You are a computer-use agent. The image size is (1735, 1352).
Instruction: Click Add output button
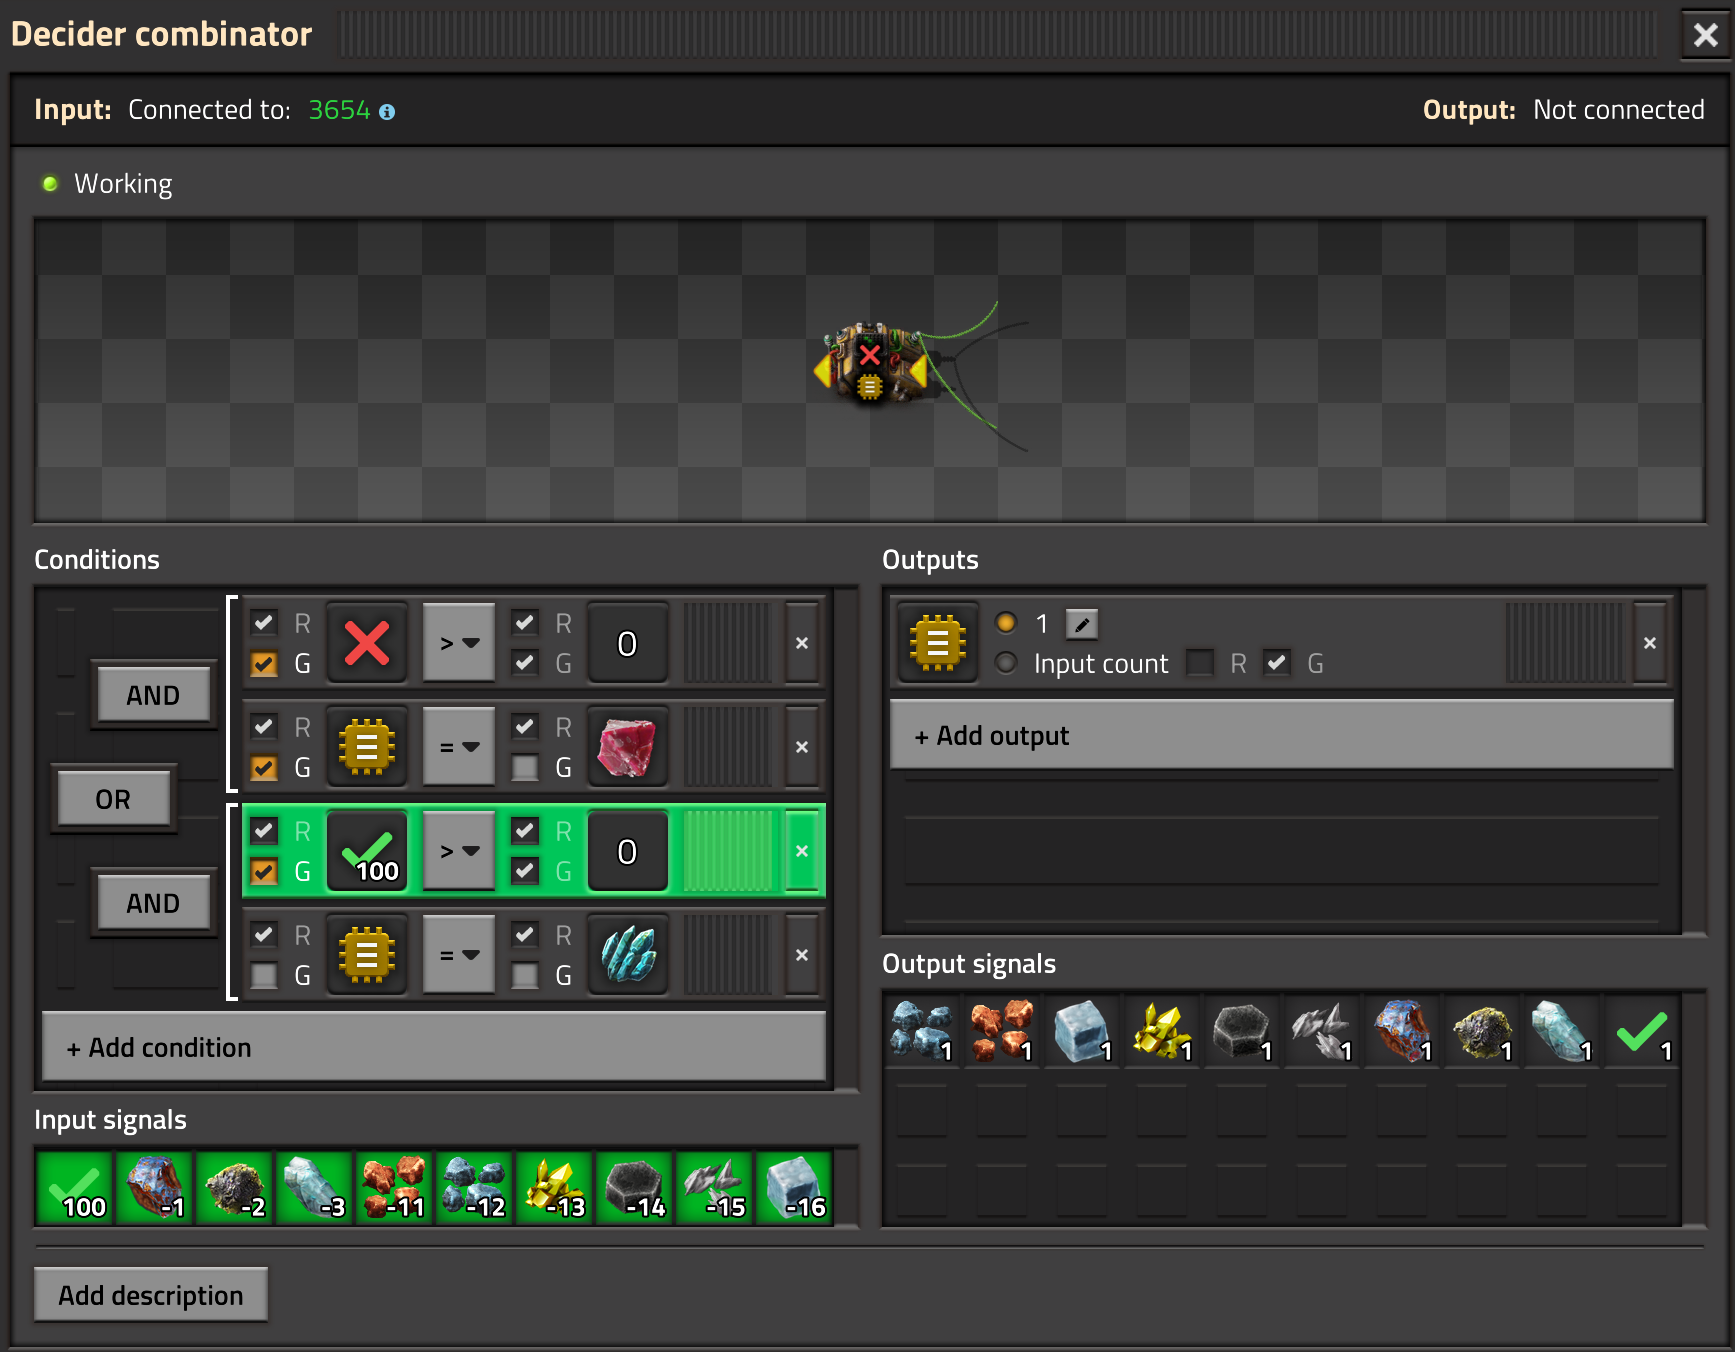(1281, 735)
